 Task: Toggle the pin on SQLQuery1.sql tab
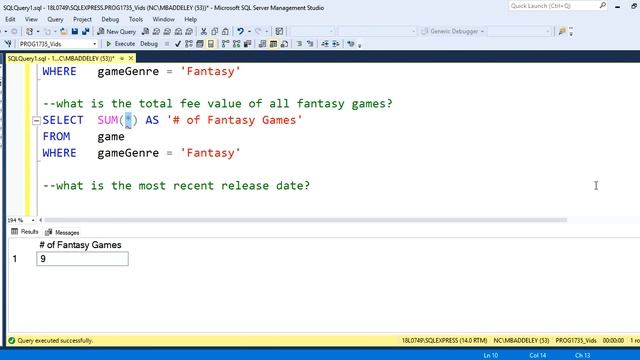tap(122, 59)
